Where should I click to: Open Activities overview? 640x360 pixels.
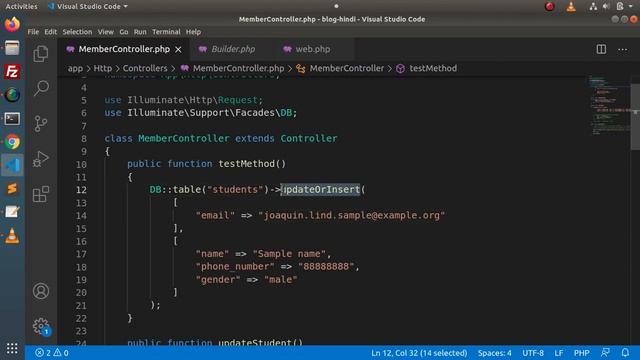21,7
